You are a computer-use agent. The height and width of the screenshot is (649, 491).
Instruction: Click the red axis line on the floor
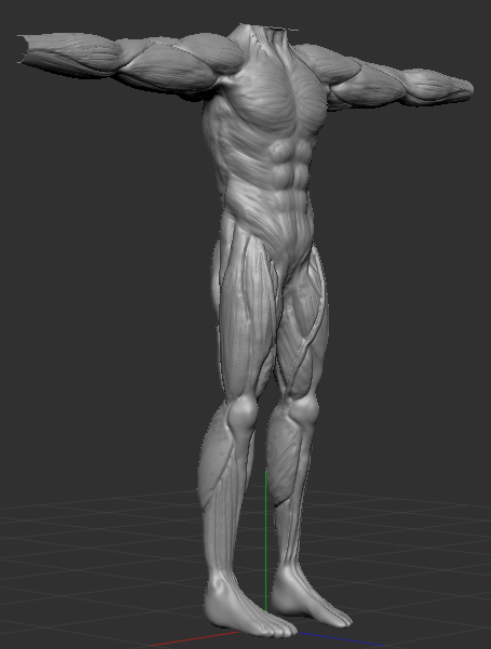click(195, 639)
